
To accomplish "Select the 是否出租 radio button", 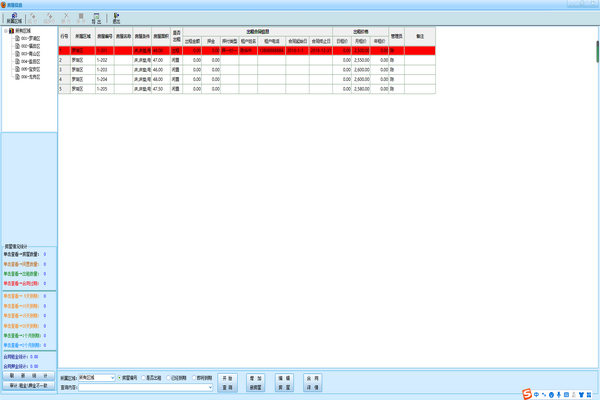I will coord(143,378).
